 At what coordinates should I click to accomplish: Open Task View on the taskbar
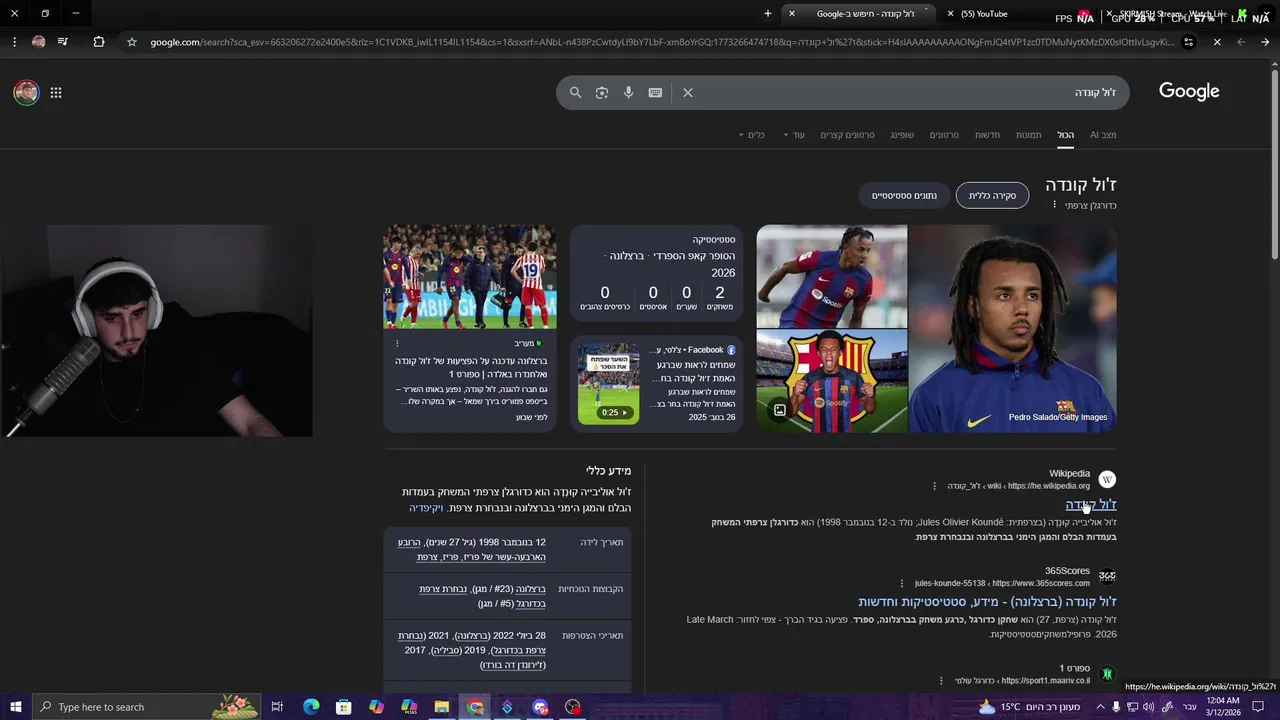[x=278, y=707]
